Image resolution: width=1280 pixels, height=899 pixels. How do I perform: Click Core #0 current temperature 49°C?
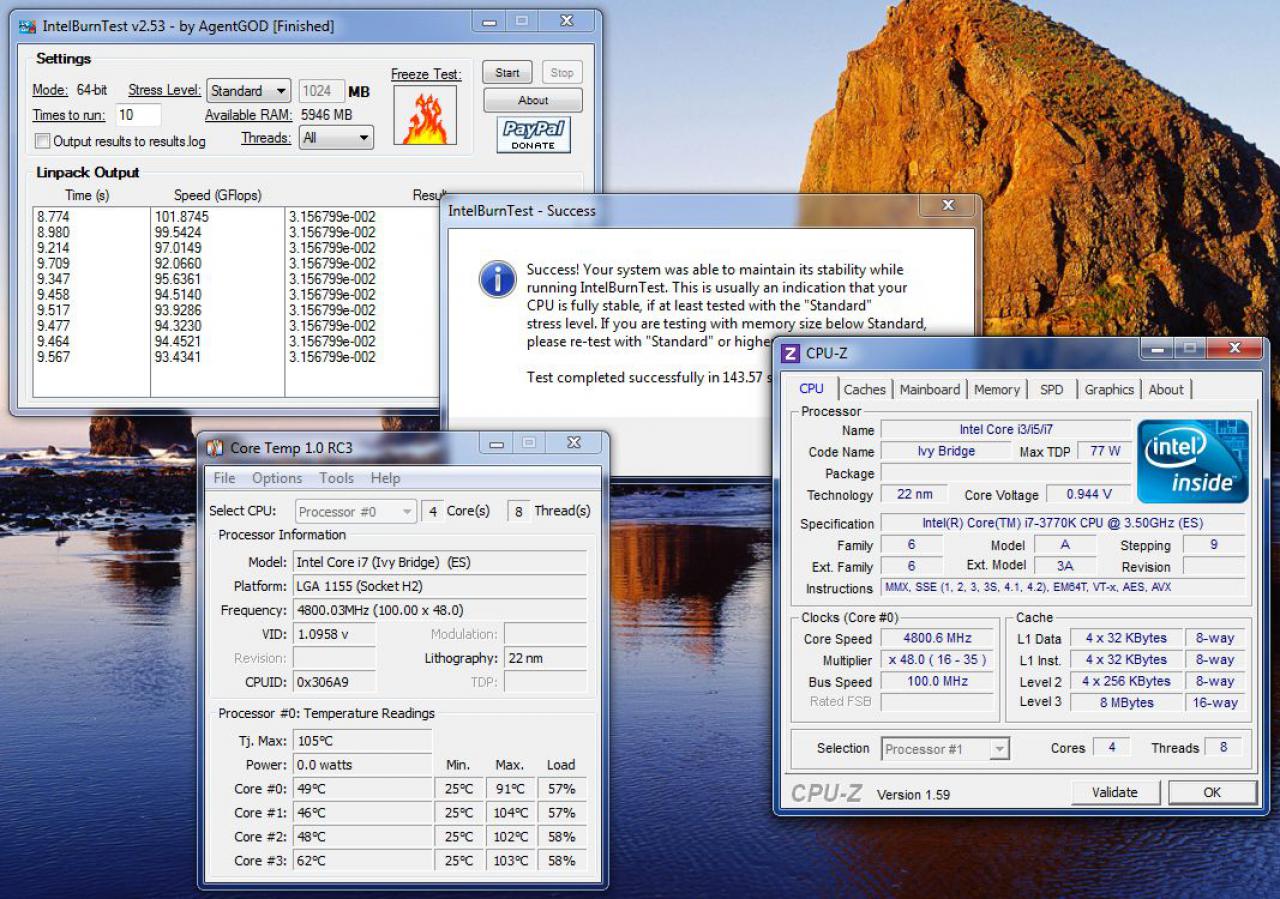(363, 789)
